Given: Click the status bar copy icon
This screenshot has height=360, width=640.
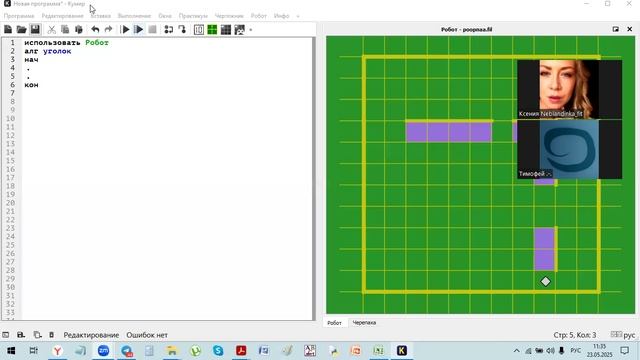Looking at the screenshot, I should (x=37, y=335).
